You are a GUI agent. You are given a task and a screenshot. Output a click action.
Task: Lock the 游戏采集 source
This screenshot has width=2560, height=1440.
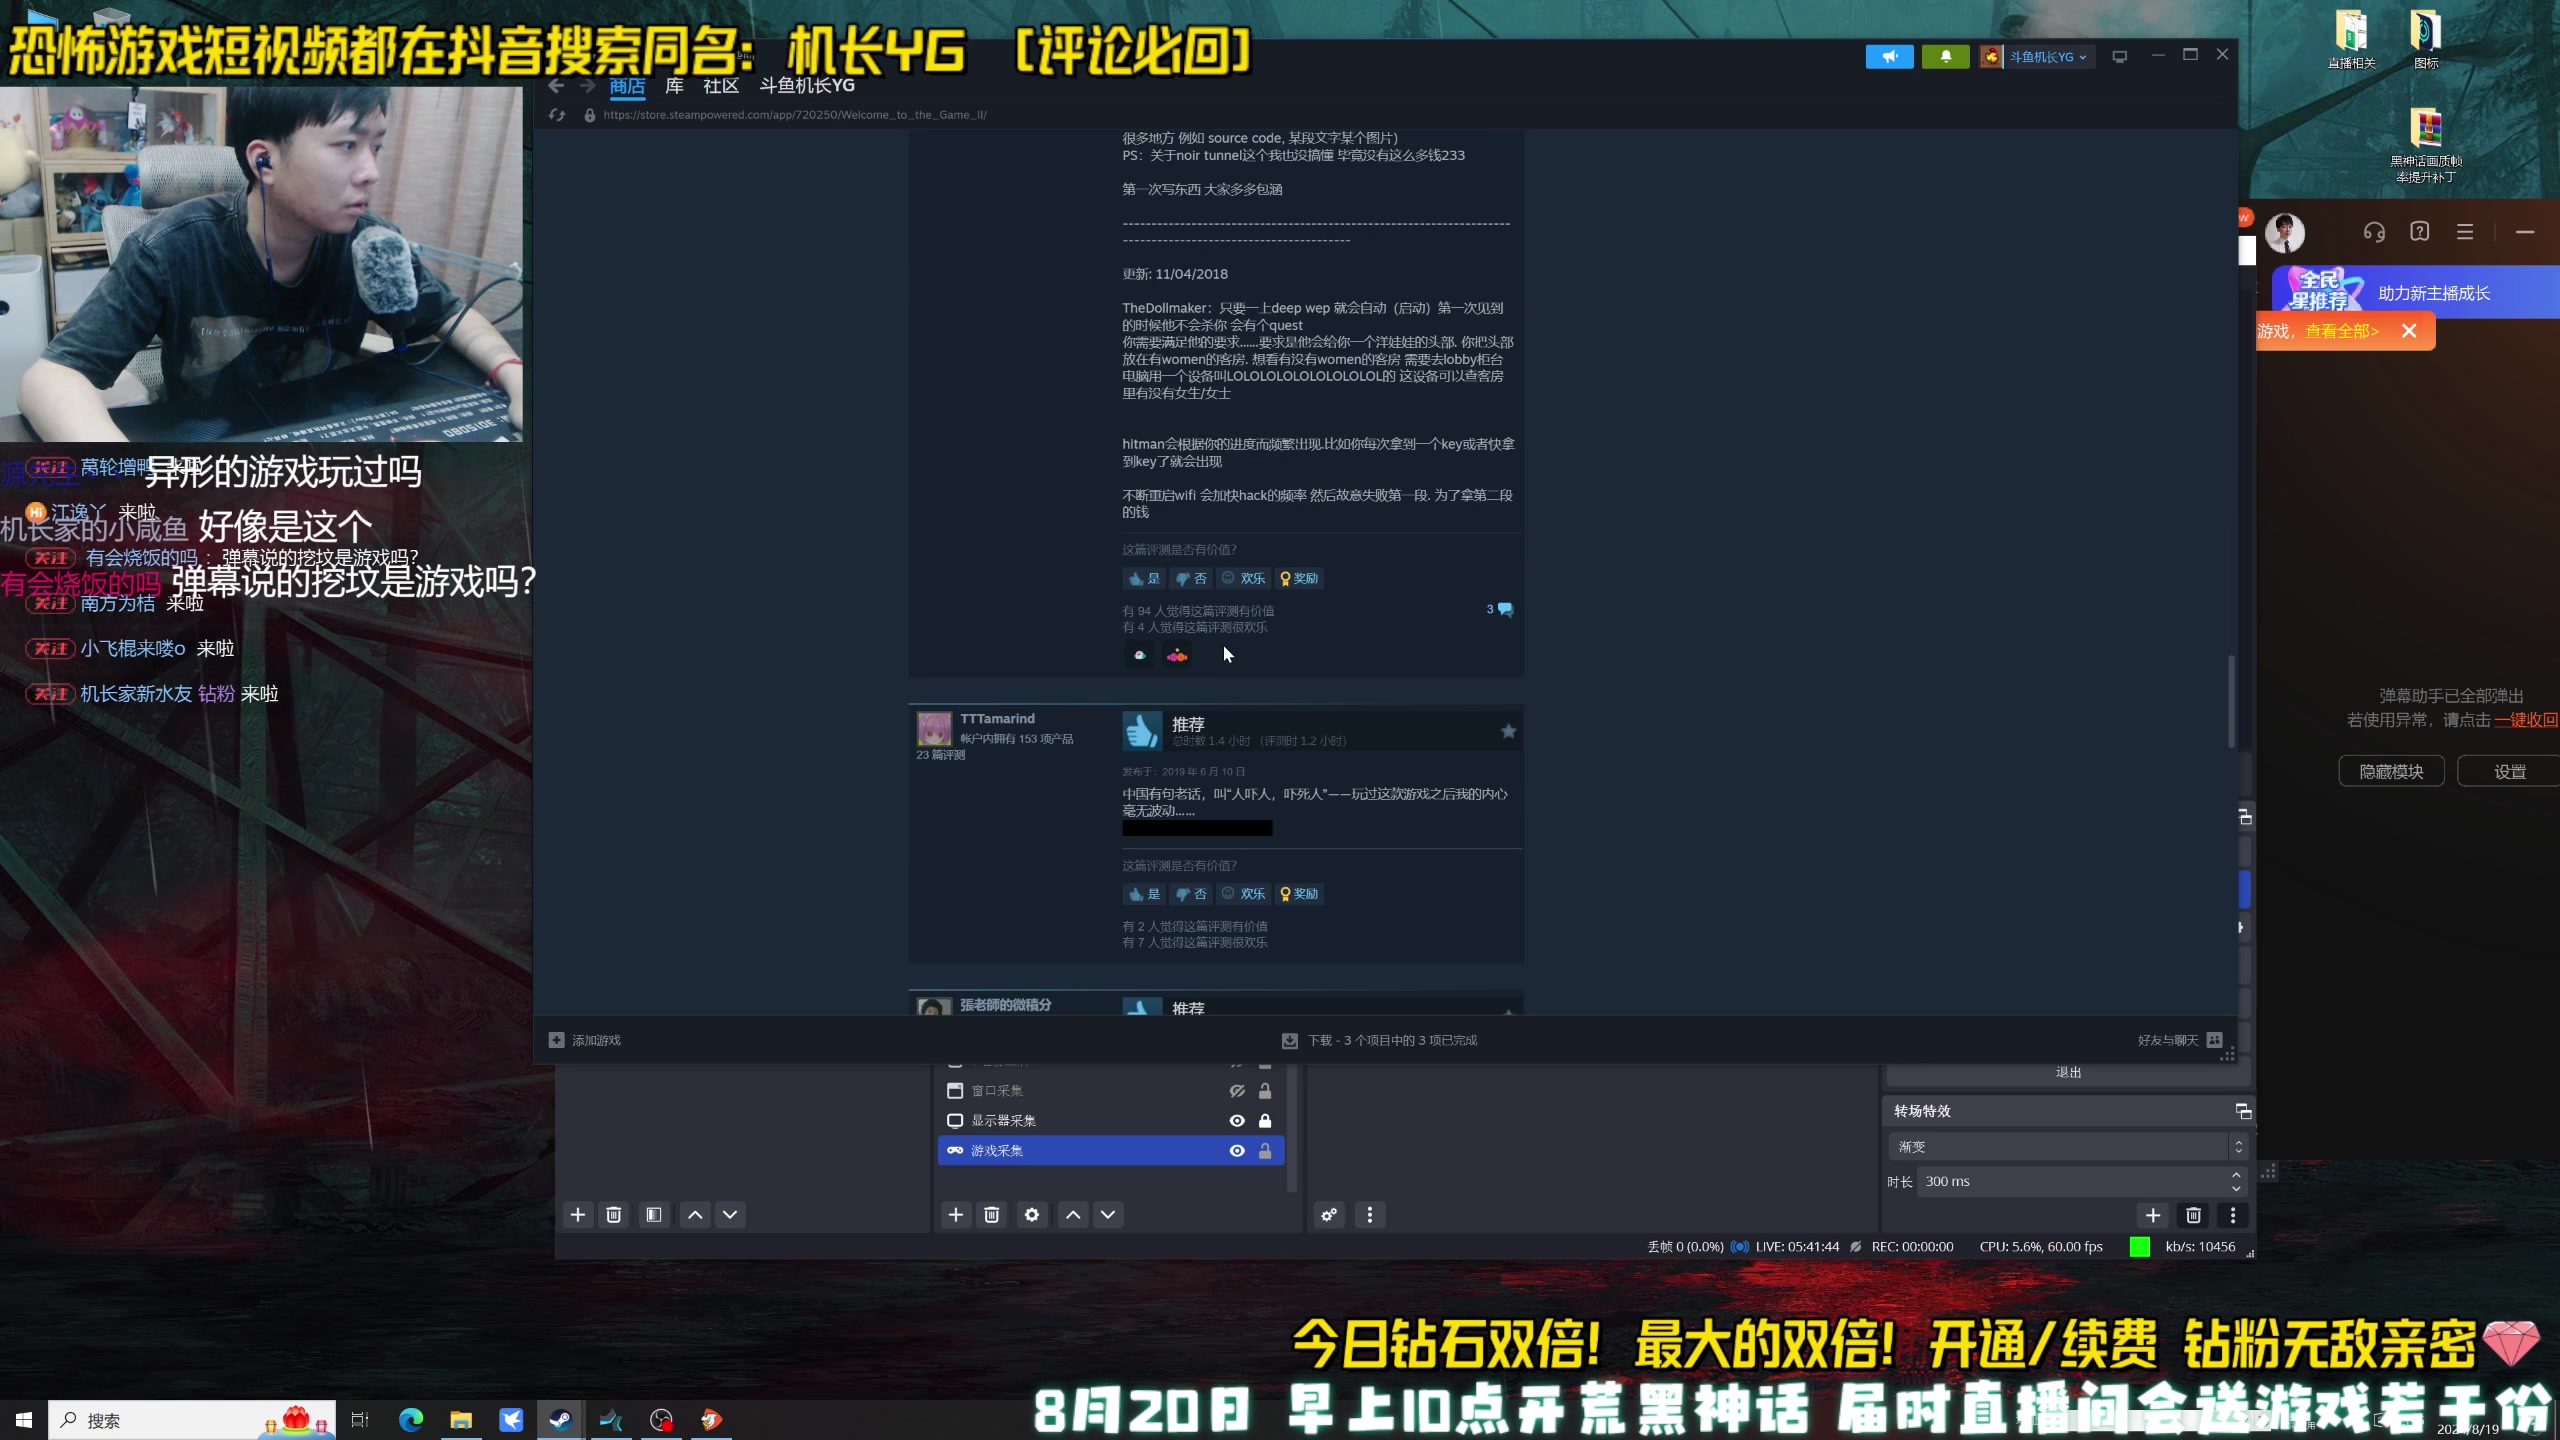tap(1265, 1150)
